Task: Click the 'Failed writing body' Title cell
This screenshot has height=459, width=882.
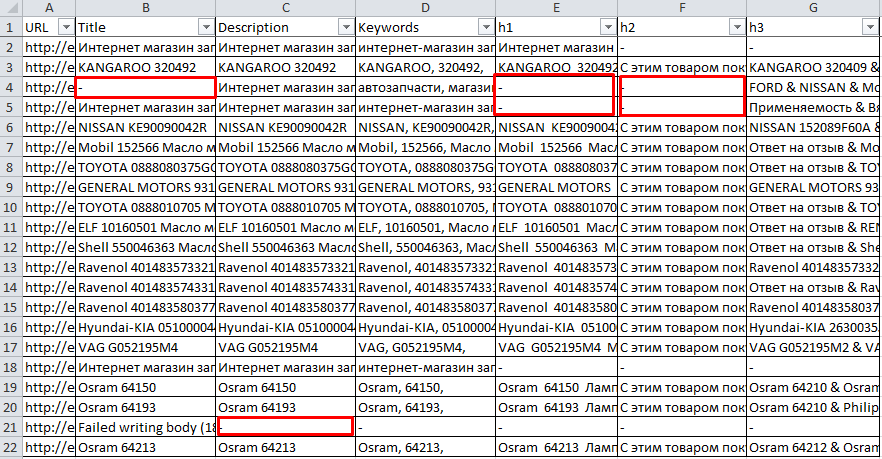Action: [x=145, y=427]
